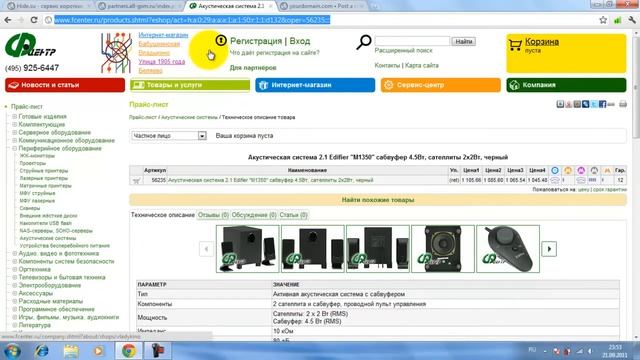
Task: Open Карта сайта link
Action: [x=422, y=65]
